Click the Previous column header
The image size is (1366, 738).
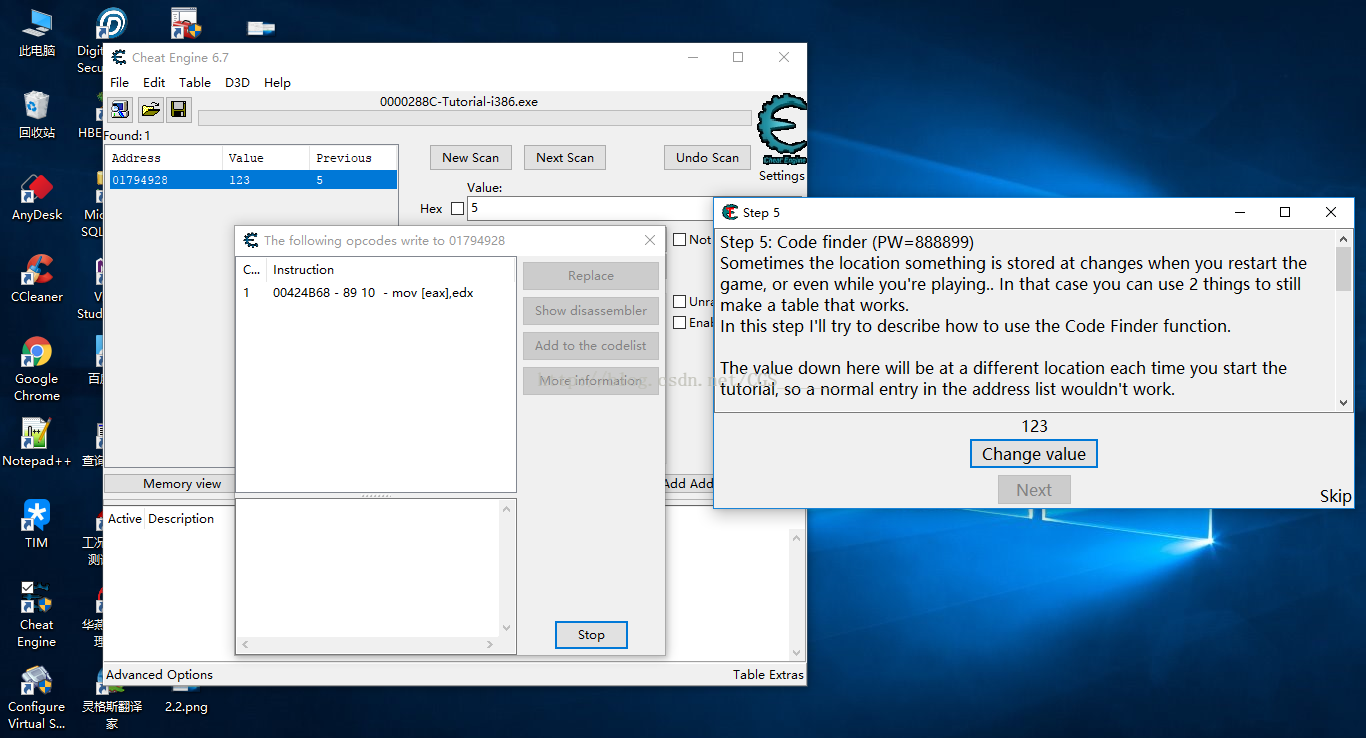coord(353,158)
